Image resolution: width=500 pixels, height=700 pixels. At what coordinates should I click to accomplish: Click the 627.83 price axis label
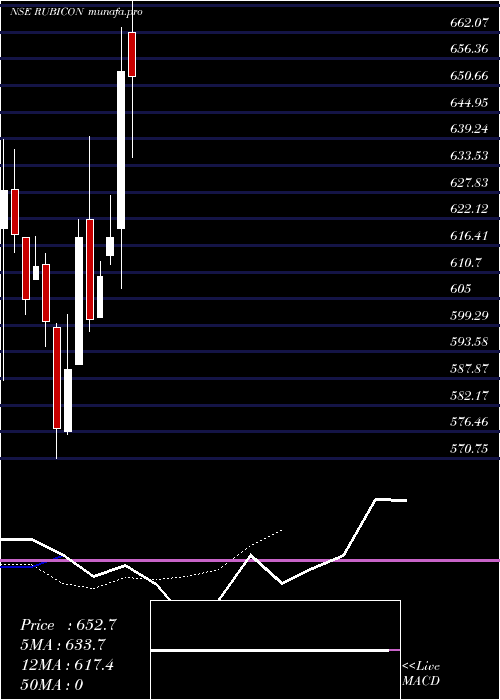pos(469,183)
